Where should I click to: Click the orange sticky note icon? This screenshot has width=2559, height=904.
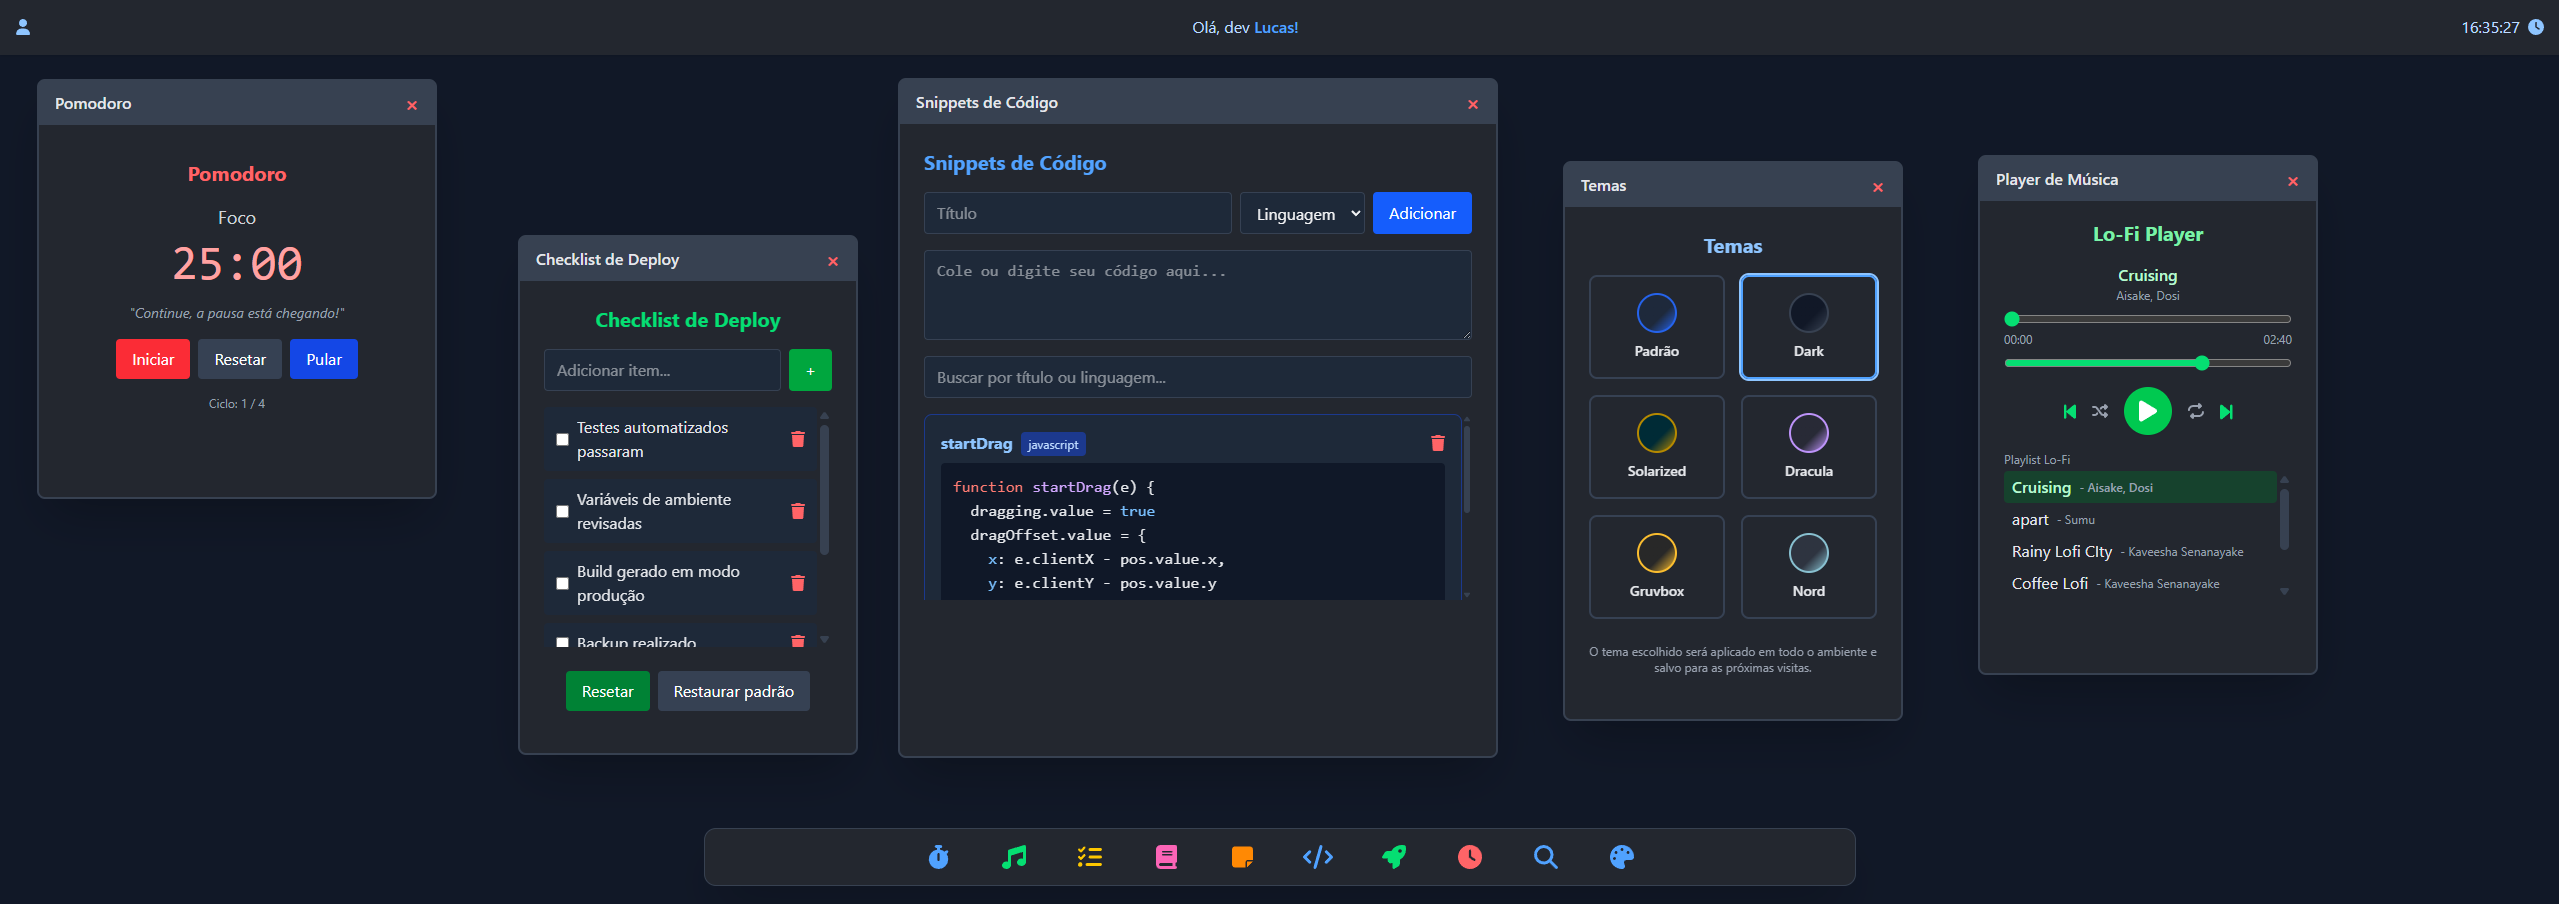click(x=1241, y=857)
